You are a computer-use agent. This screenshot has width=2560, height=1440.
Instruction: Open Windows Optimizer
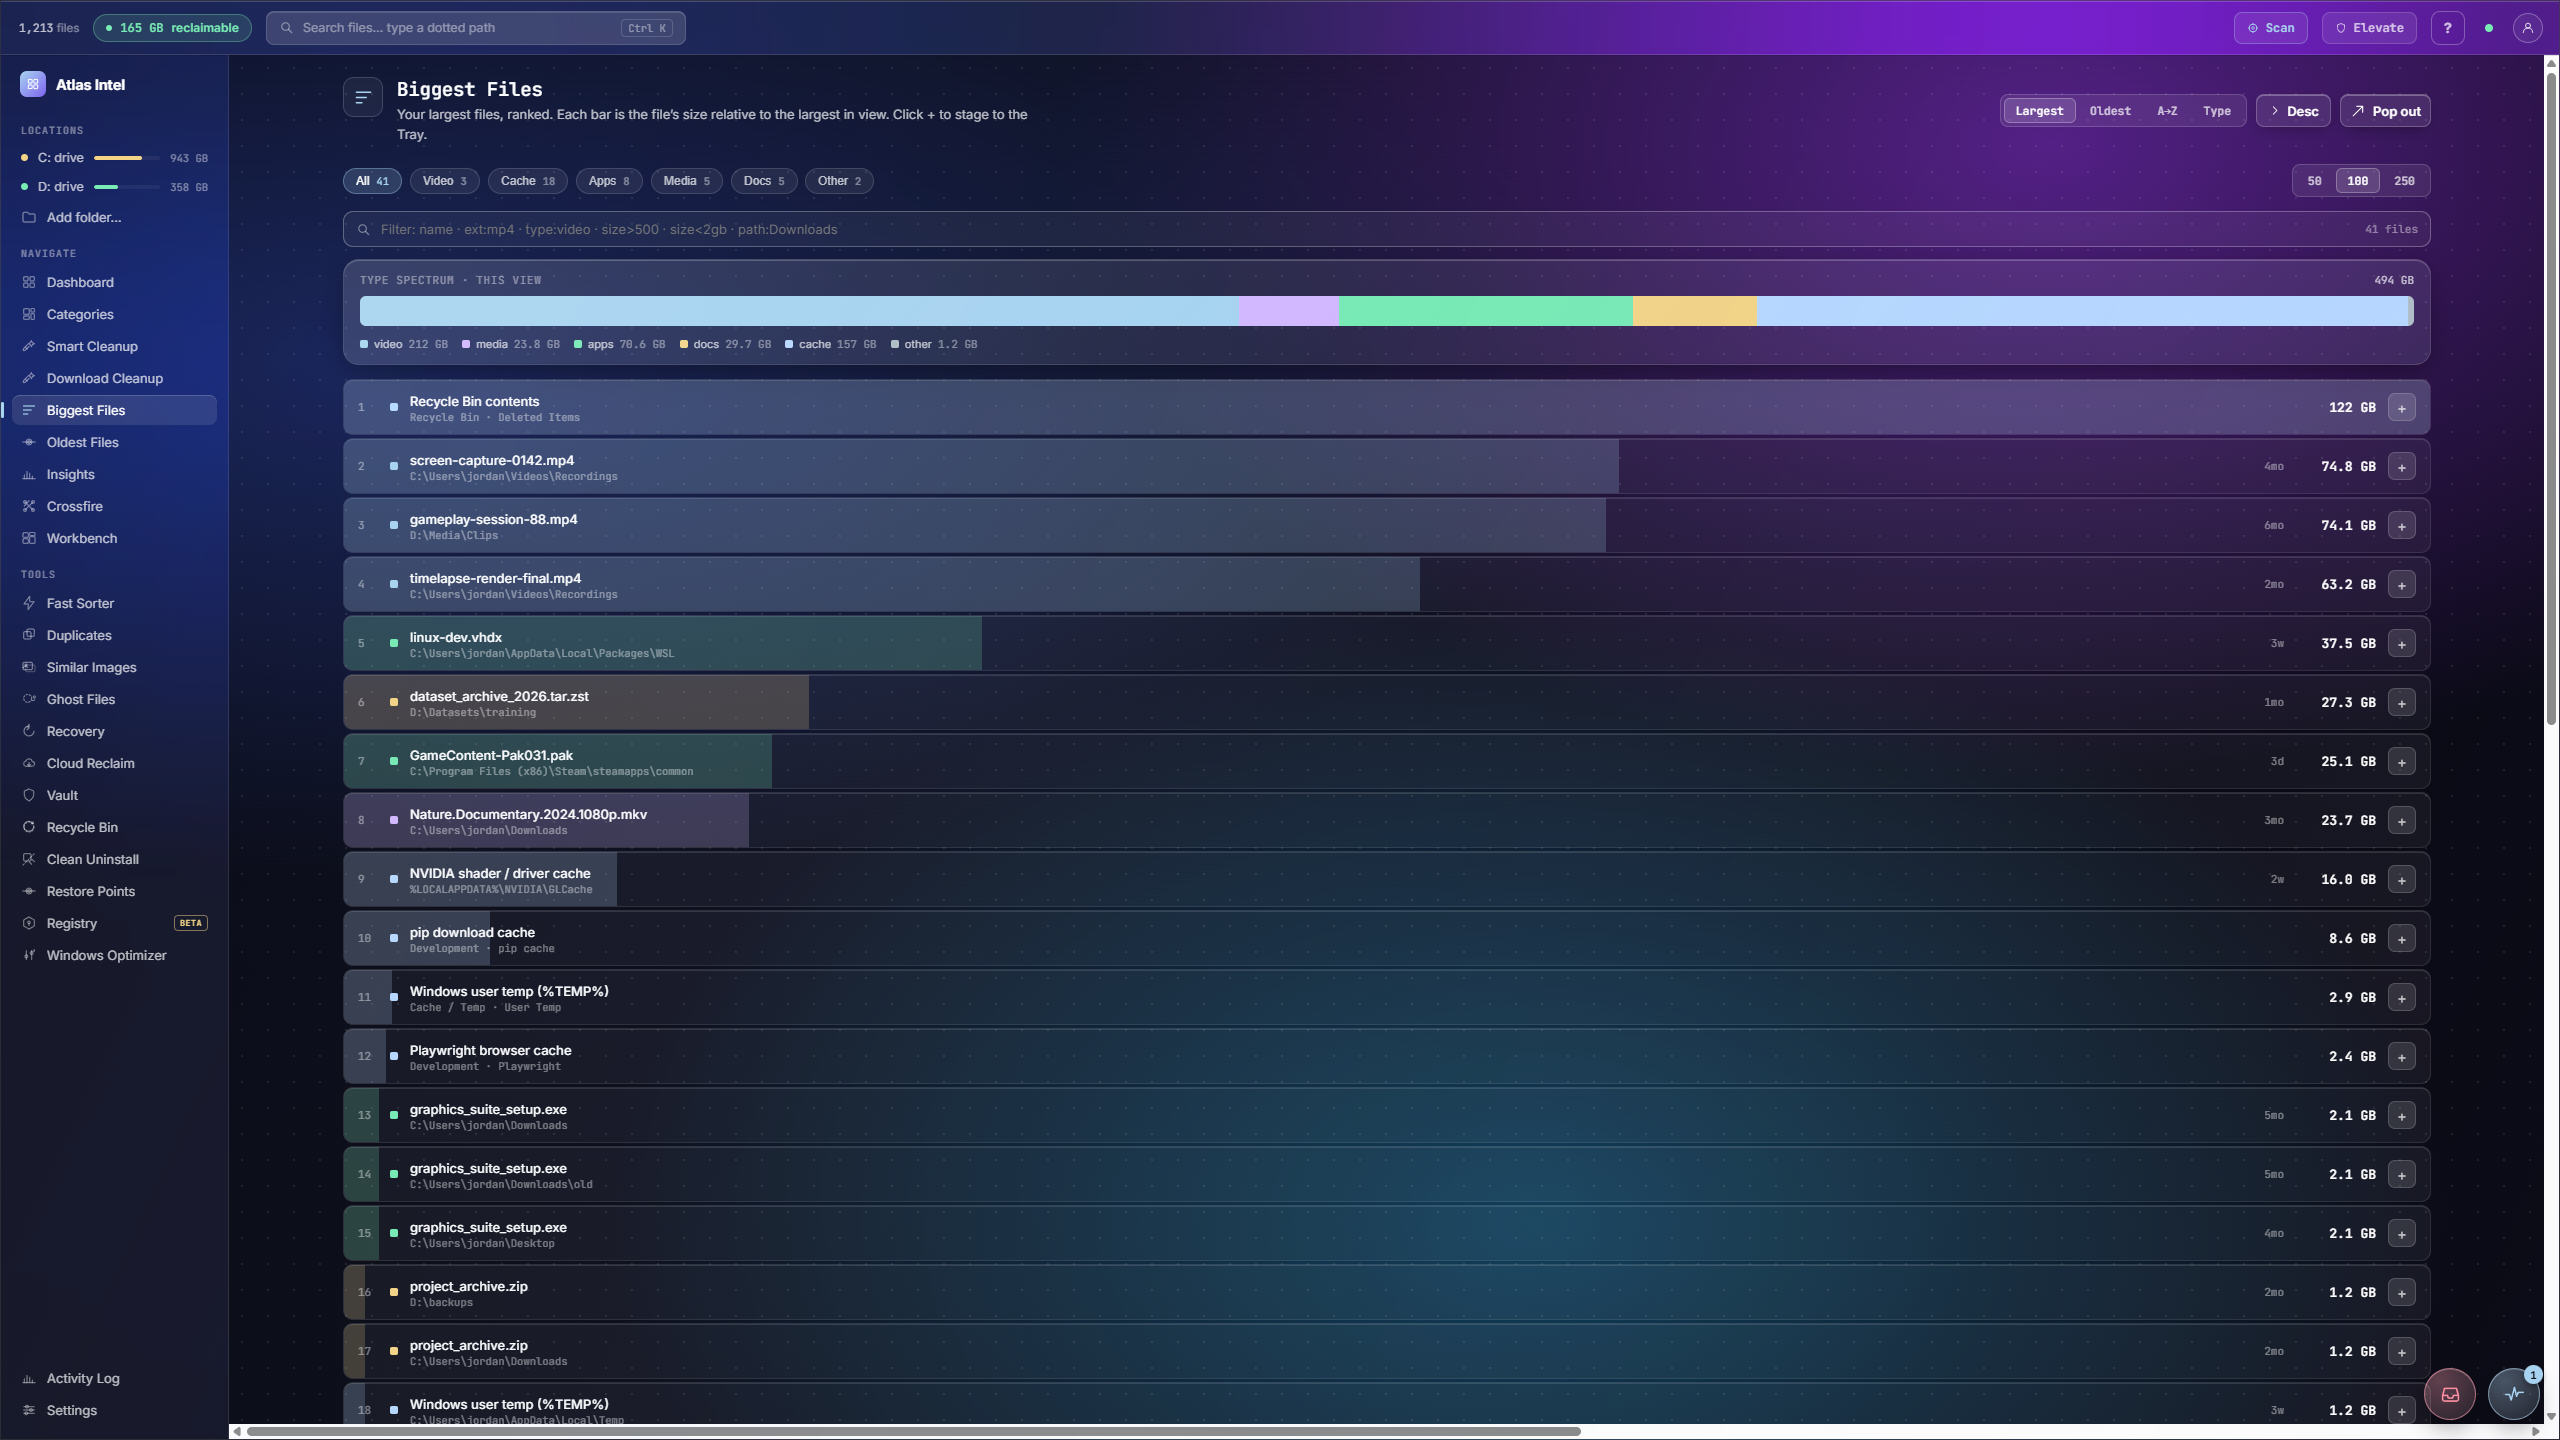click(114, 955)
